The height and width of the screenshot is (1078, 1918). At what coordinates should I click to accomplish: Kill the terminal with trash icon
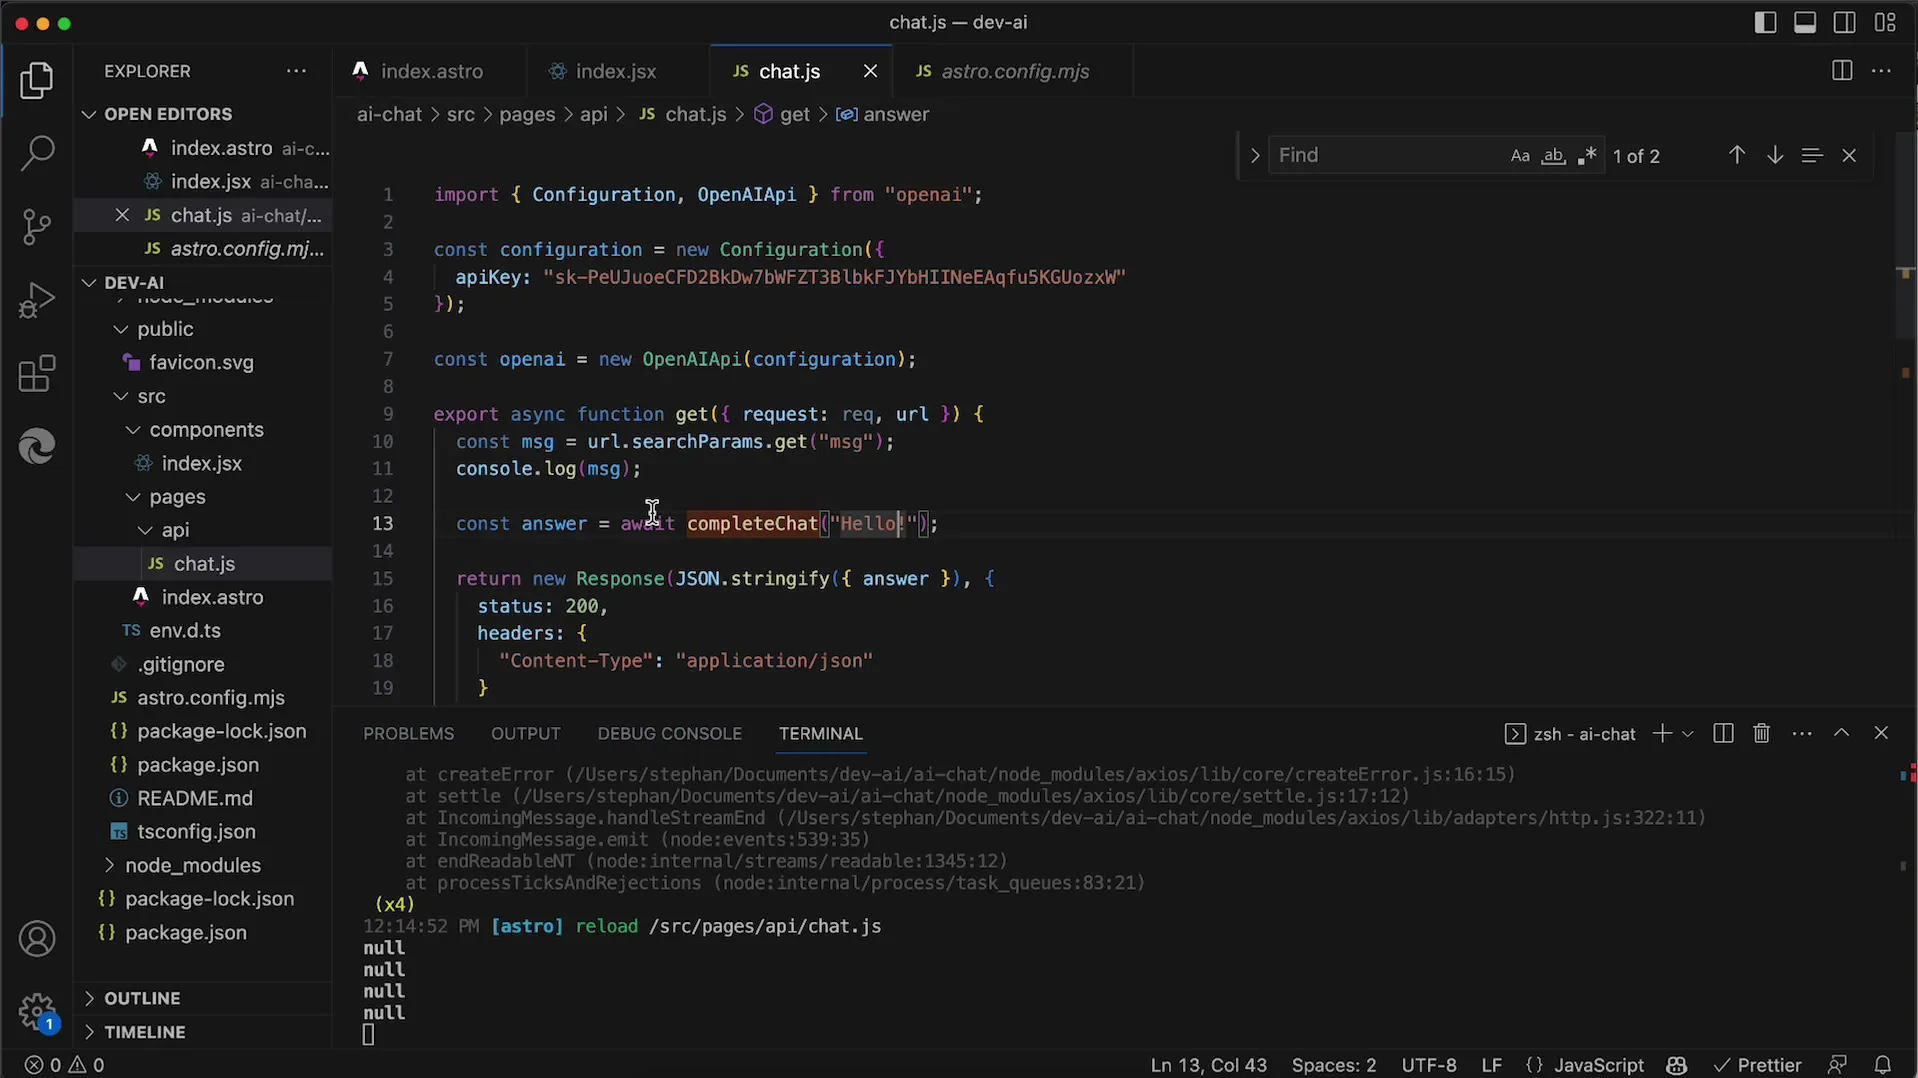1762,733
